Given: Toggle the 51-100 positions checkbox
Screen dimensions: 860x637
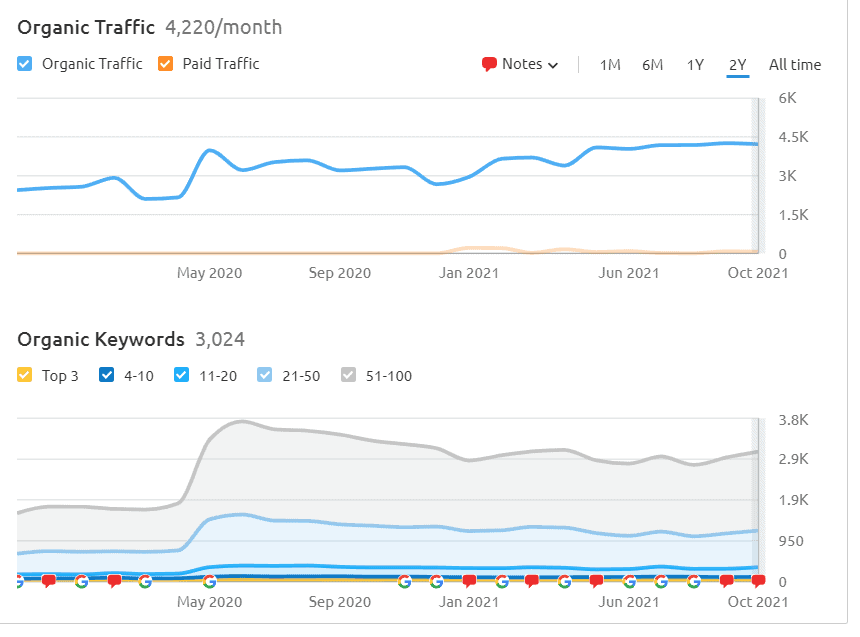Looking at the screenshot, I should tap(348, 375).
